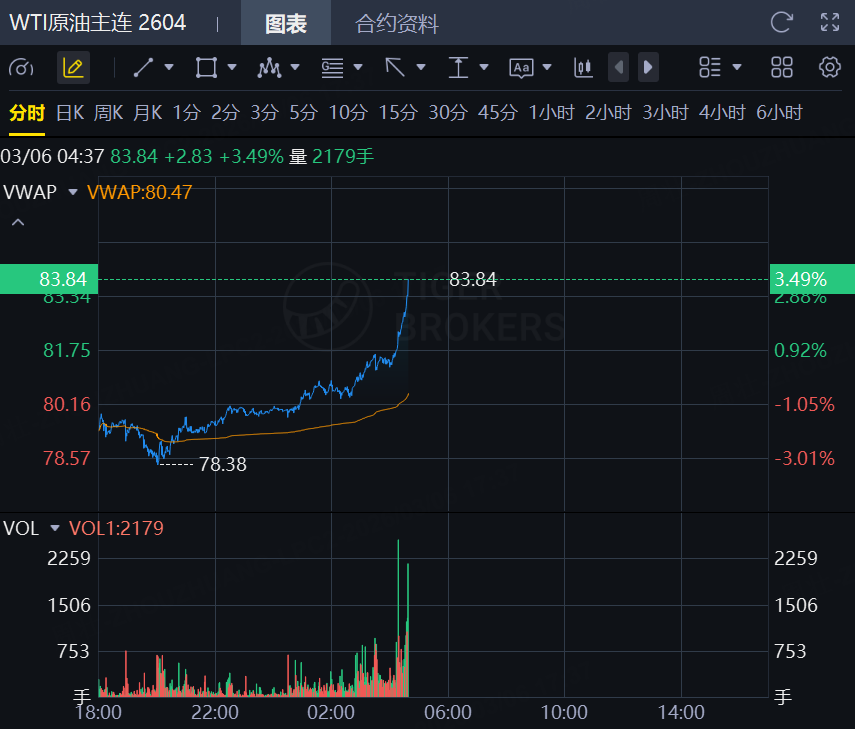
Task: Toggle the pencil drawing mode icon
Action: click(73, 68)
